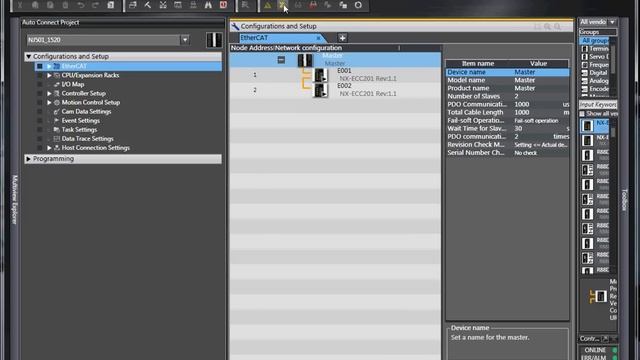Open Cam Data Settings in tree
640x360 pixels.
coord(86,111)
